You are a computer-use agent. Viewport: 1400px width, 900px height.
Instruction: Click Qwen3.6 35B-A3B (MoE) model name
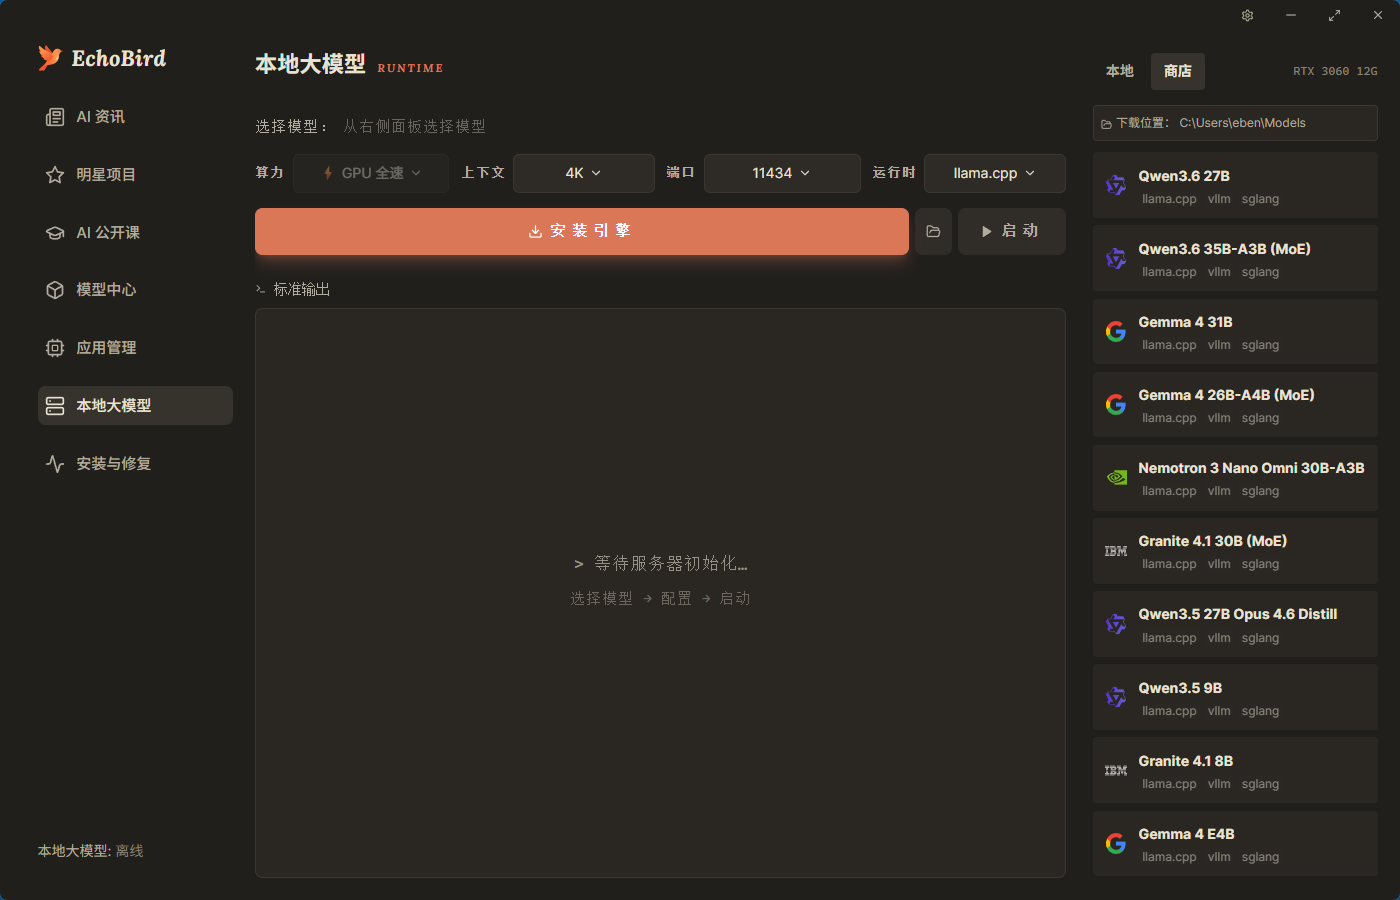point(1224,249)
